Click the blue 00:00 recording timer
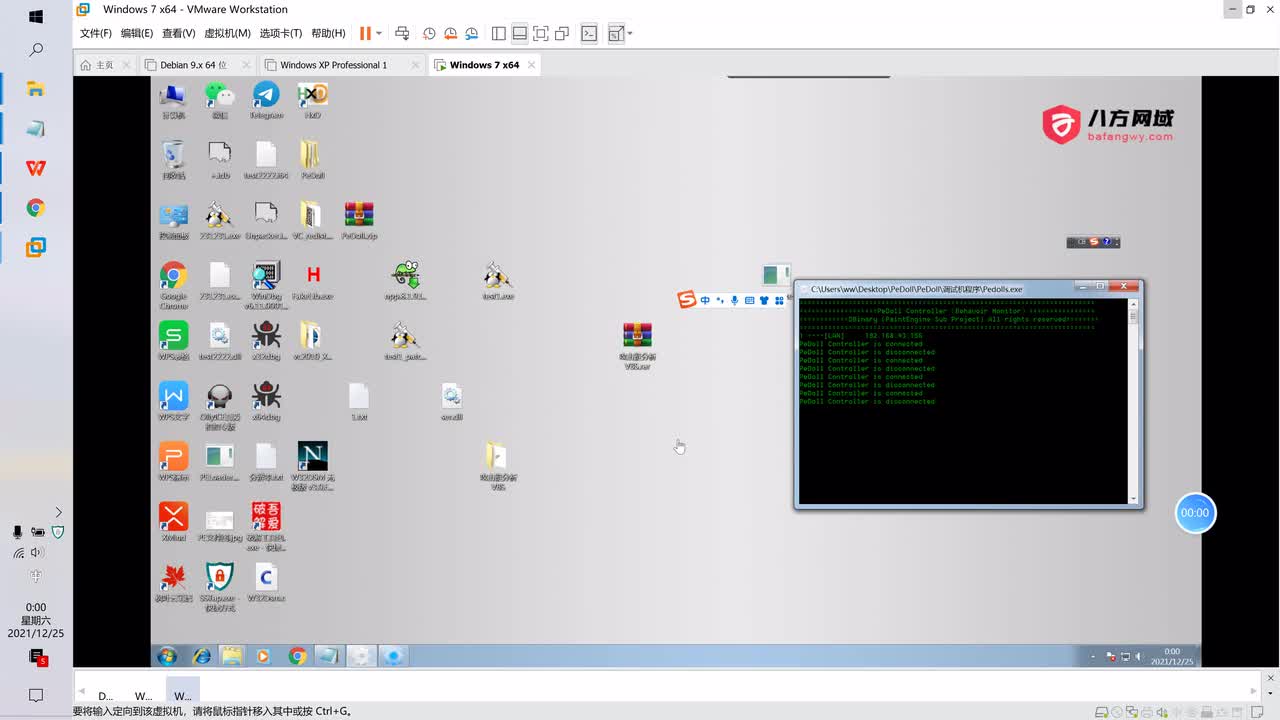Image resolution: width=1280 pixels, height=720 pixels. (1195, 513)
